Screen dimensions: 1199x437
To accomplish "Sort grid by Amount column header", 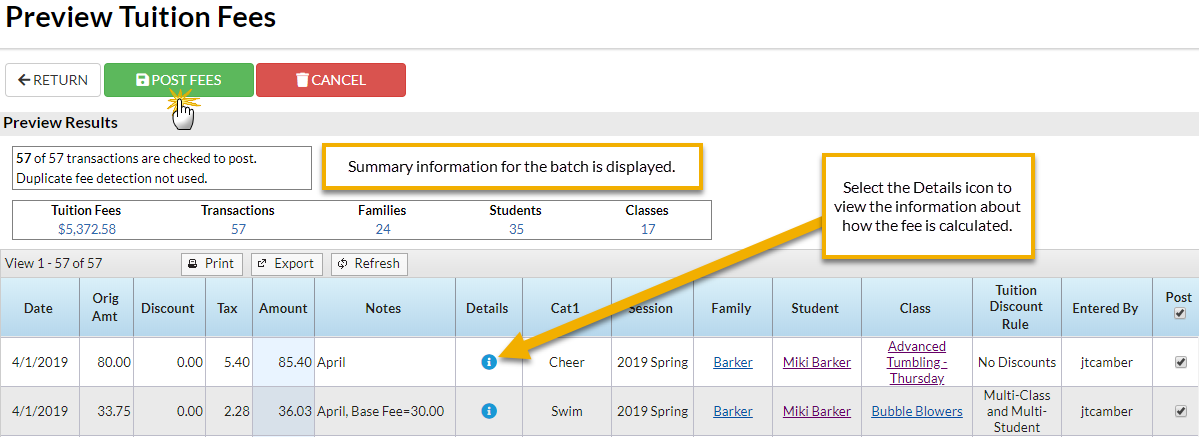I will pos(283,308).
